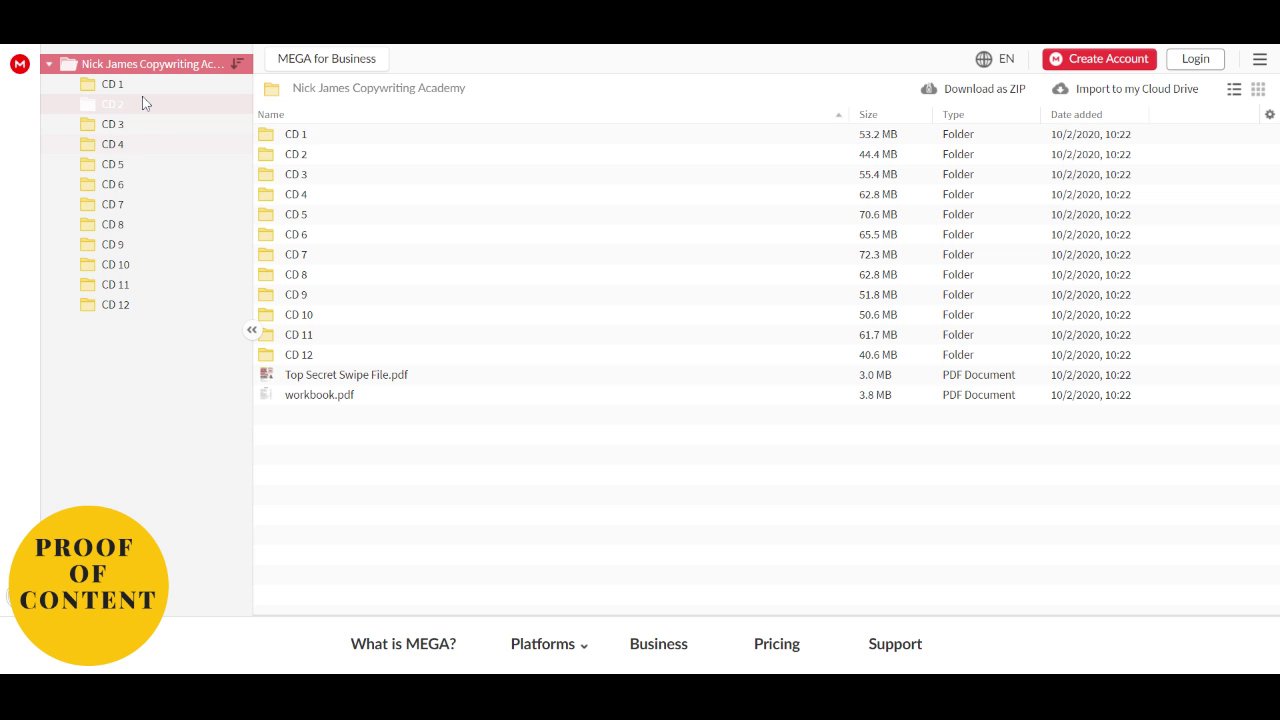Click CD 10 folder icon in sidebar tree
This screenshot has width=1280, height=720.
(x=88, y=264)
